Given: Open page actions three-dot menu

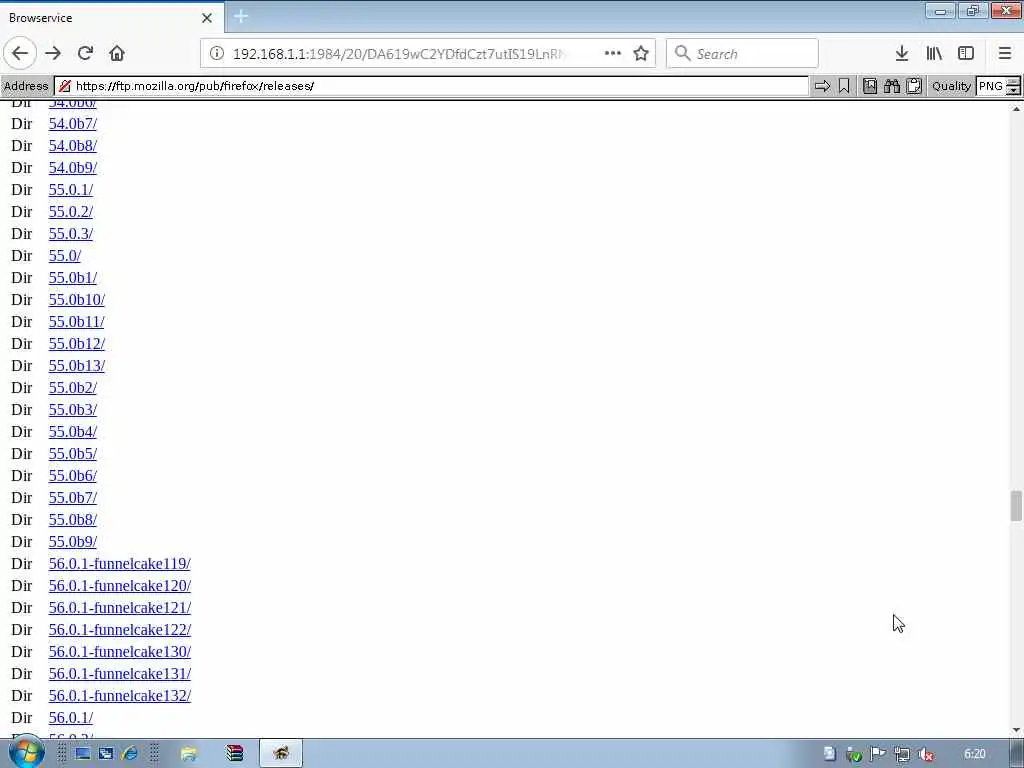Looking at the screenshot, I should click(613, 53).
